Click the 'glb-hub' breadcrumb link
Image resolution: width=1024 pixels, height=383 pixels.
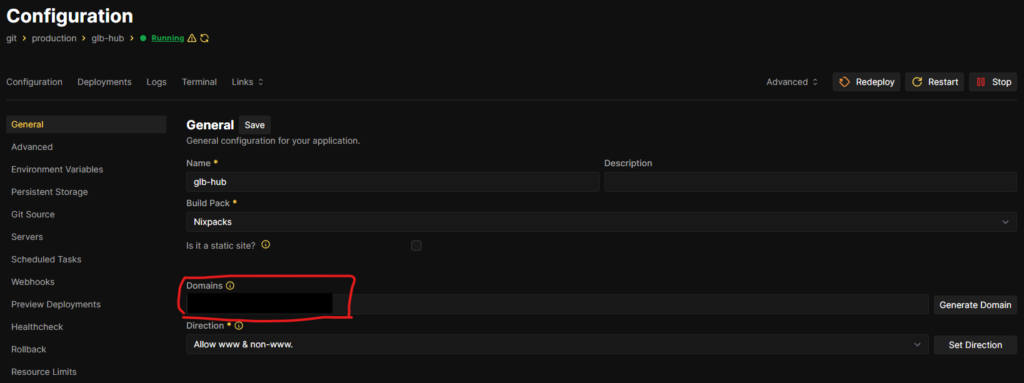tap(108, 39)
